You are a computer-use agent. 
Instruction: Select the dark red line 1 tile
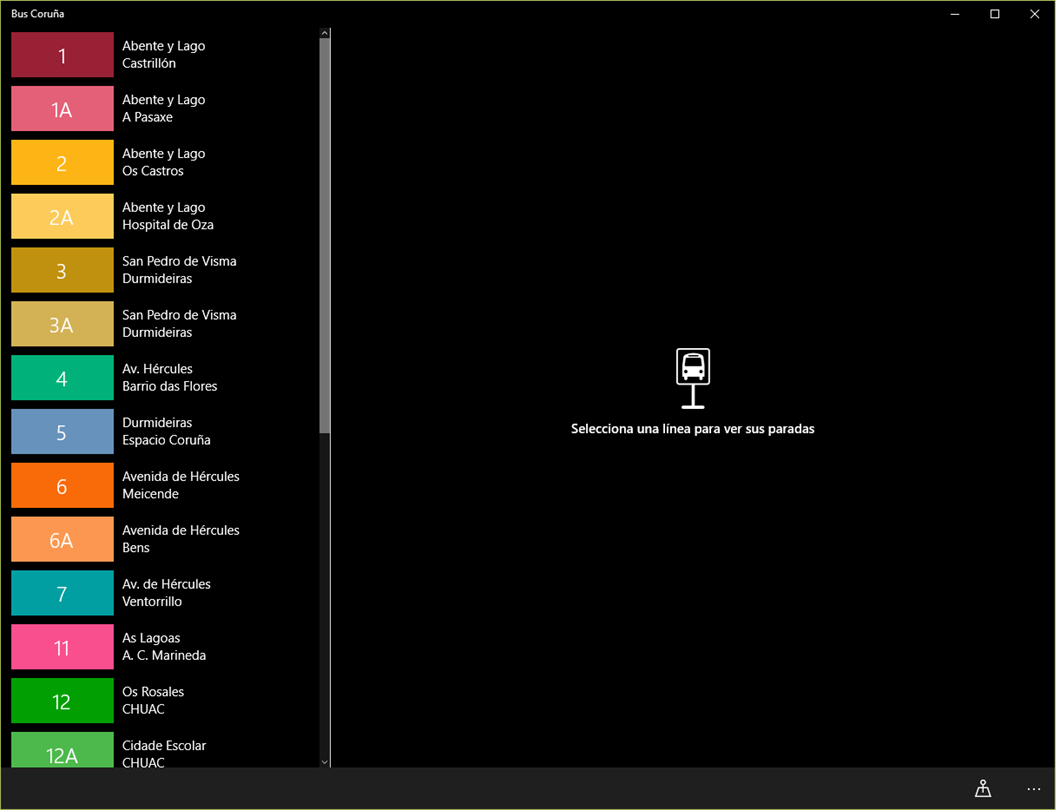62,55
